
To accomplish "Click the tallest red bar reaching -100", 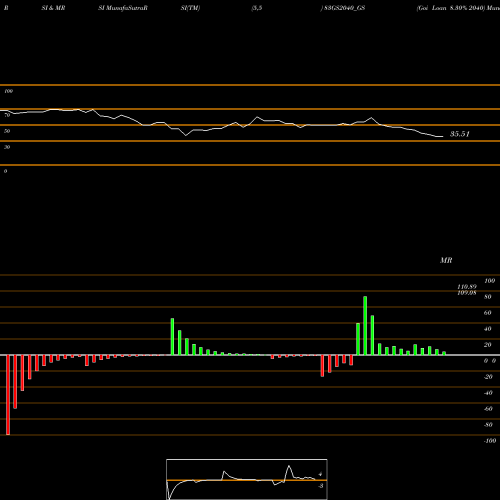I will coord(8,395).
